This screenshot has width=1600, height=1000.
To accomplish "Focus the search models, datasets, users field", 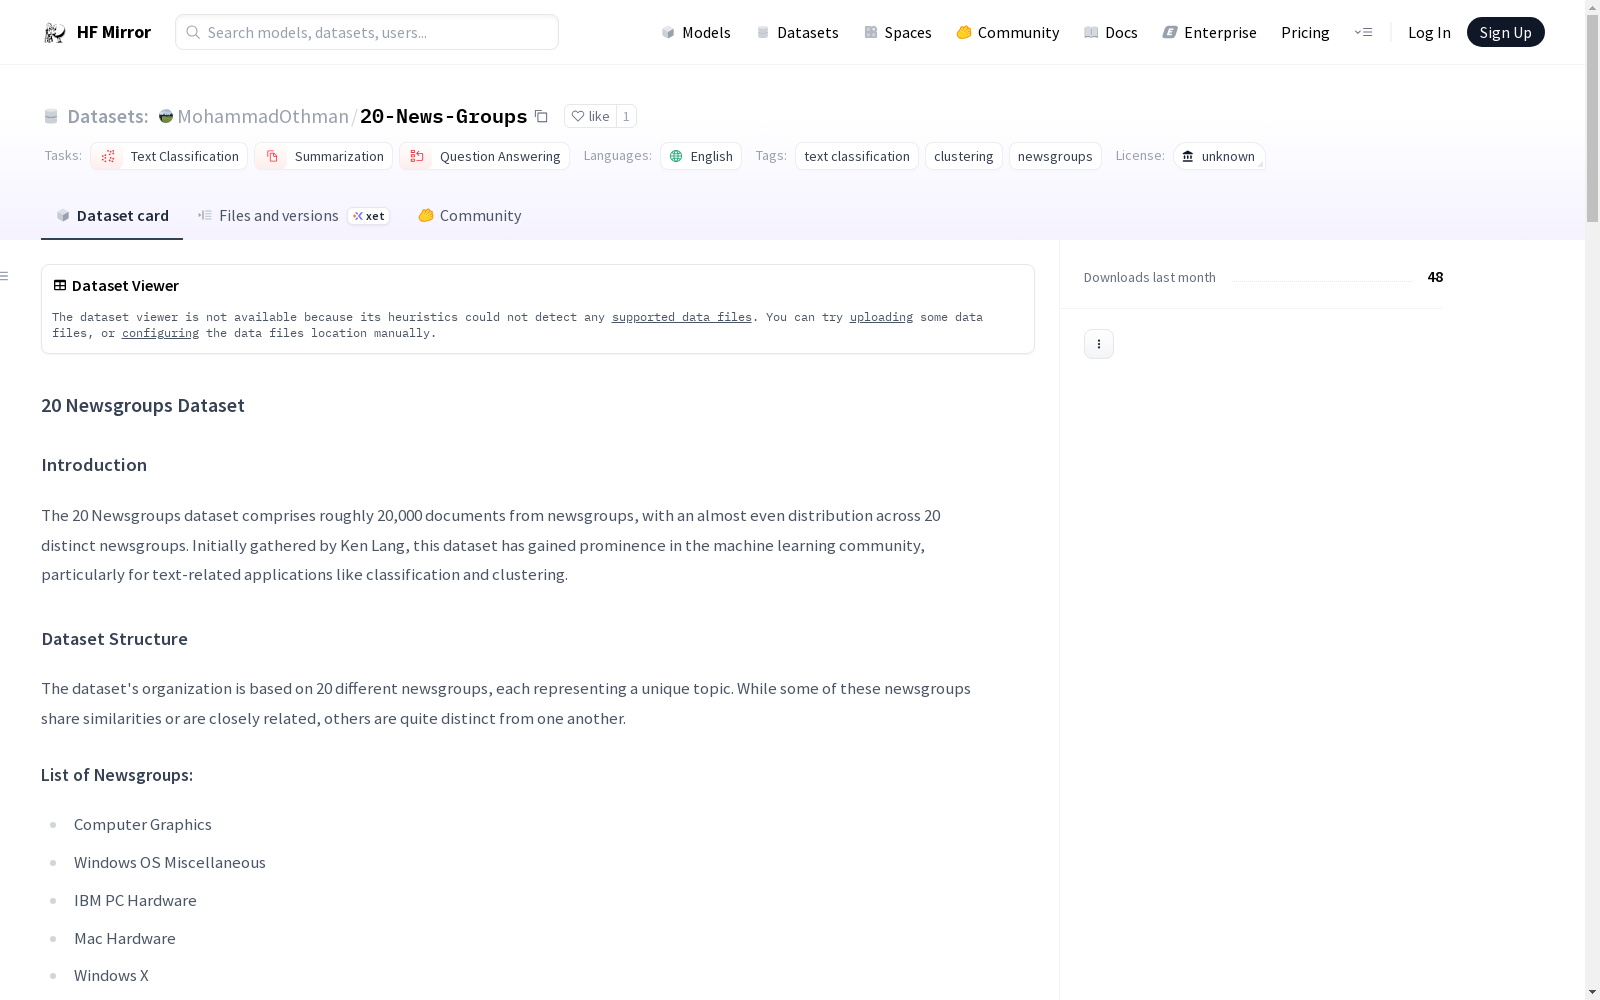I will pos(367,32).
